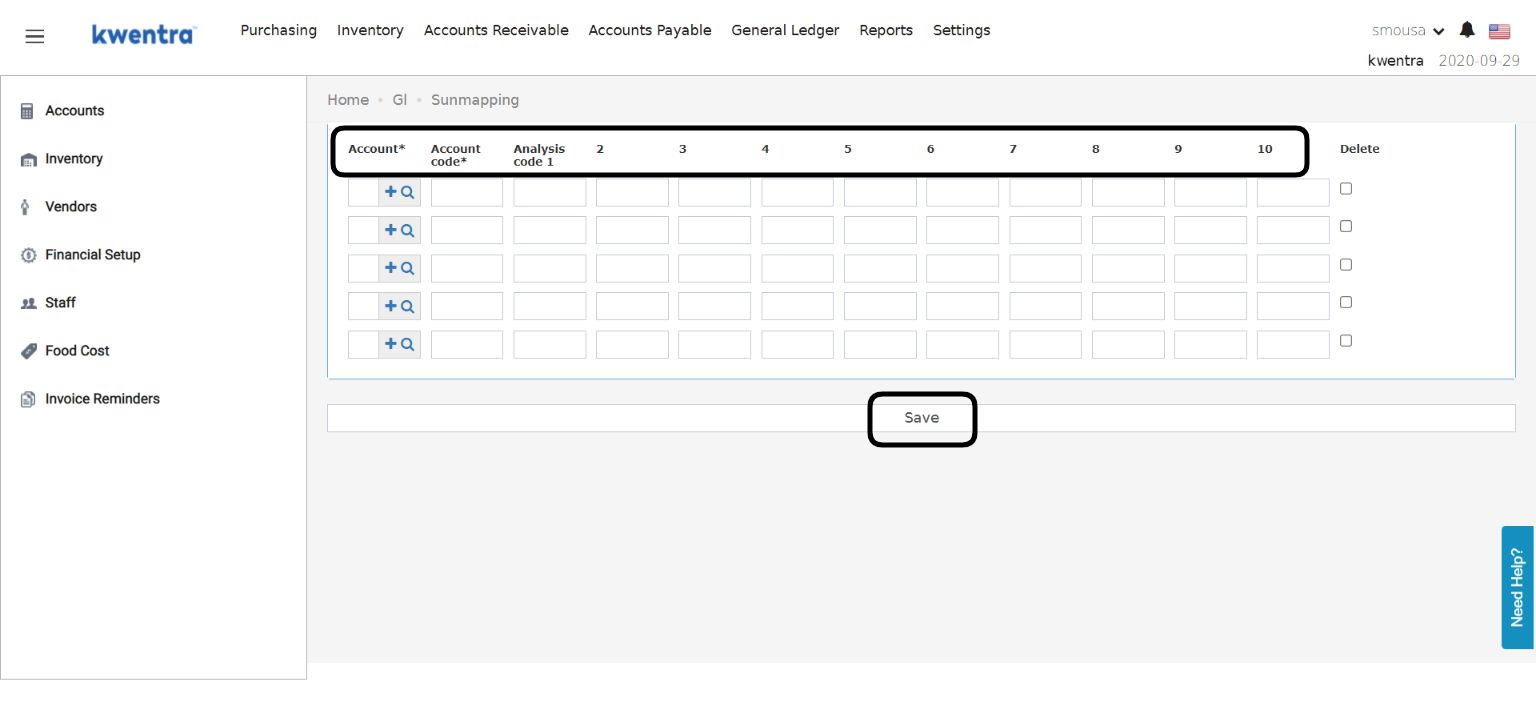
Task: Click the plus icon in the second row
Action: tap(391, 230)
